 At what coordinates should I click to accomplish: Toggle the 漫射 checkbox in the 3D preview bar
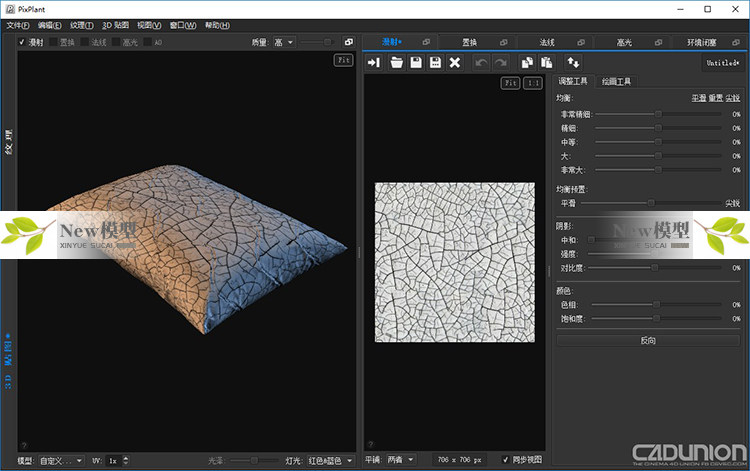point(22,42)
